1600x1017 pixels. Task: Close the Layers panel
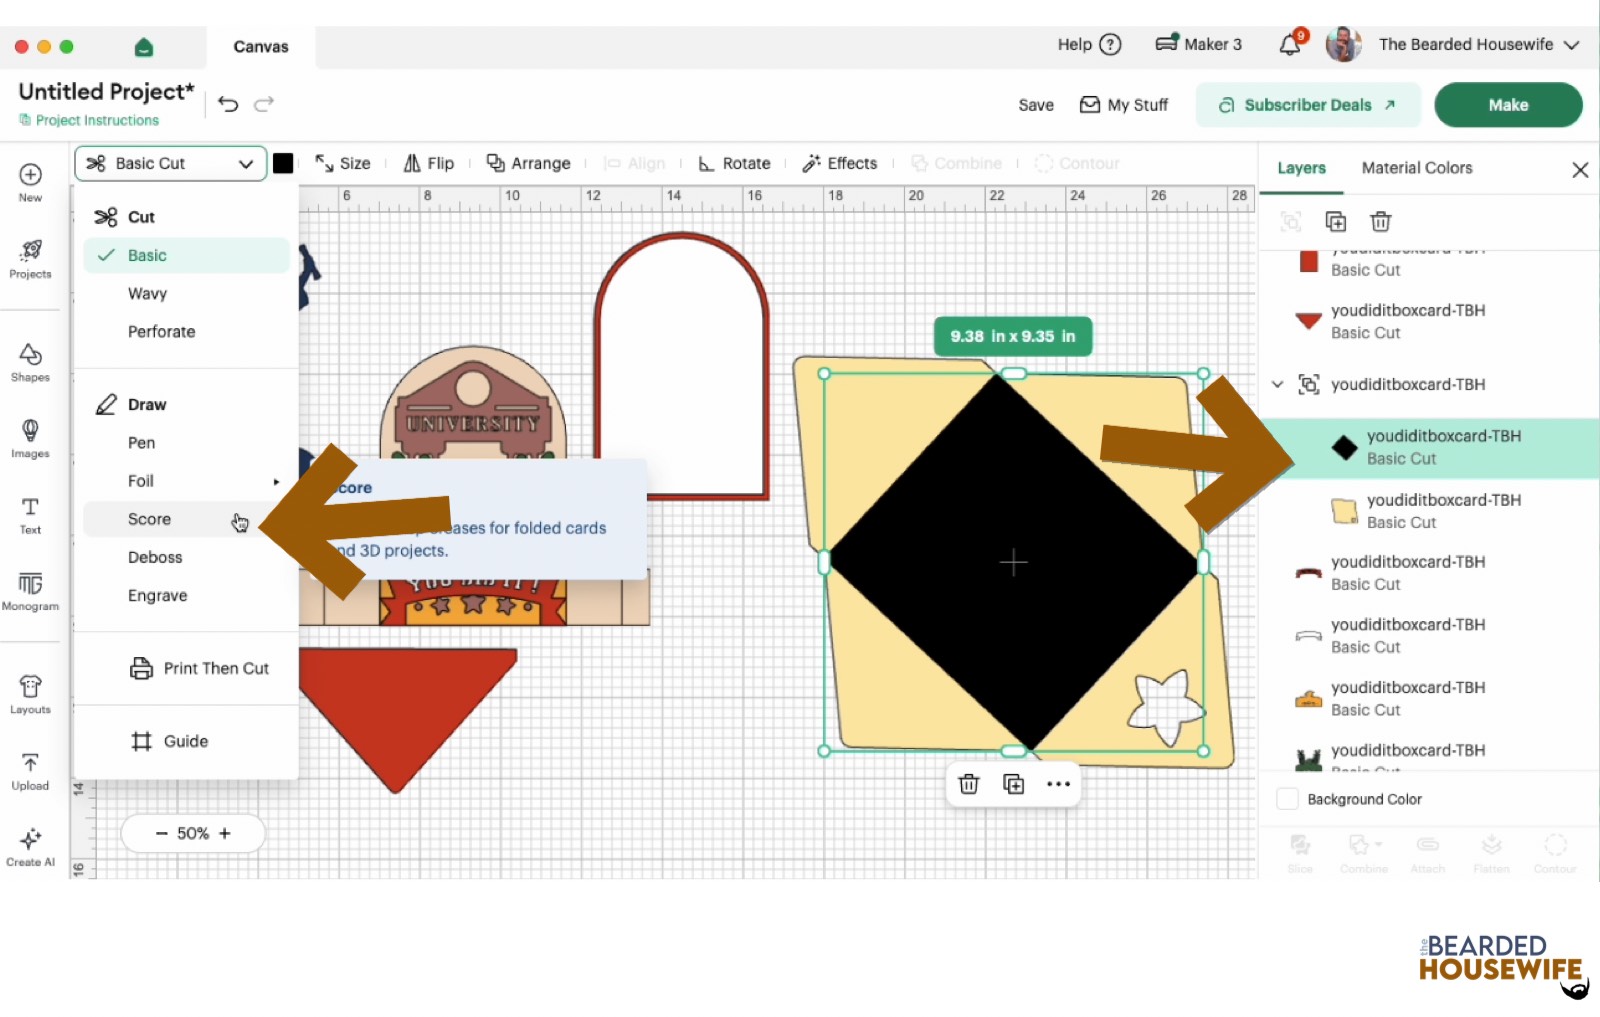click(1580, 170)
